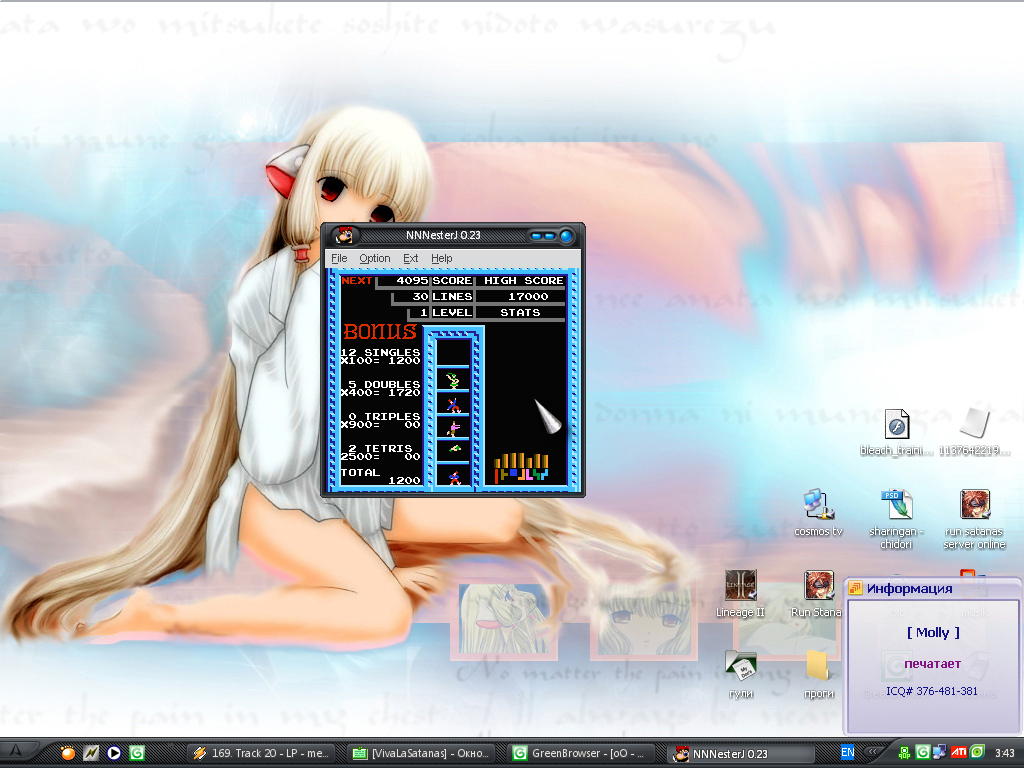The width and height of the screenshot is (1024, 768).
Task: Launch the green chart quick launch icon
Action: 91,753
